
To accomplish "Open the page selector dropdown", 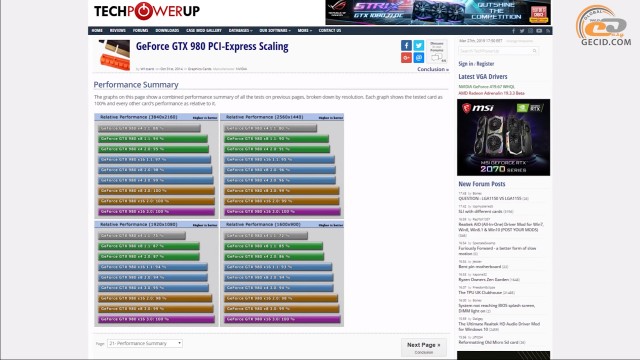I will point(145,344).
